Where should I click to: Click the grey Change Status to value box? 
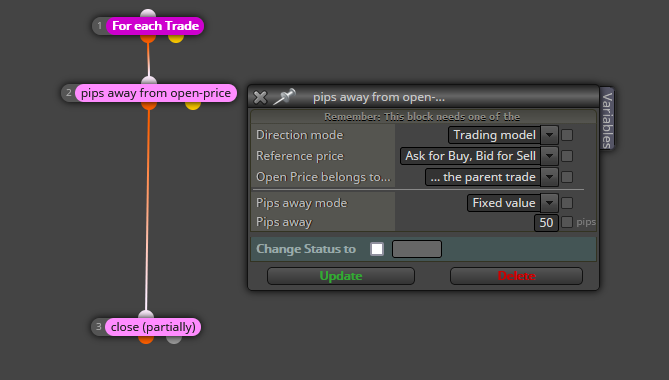417,249
